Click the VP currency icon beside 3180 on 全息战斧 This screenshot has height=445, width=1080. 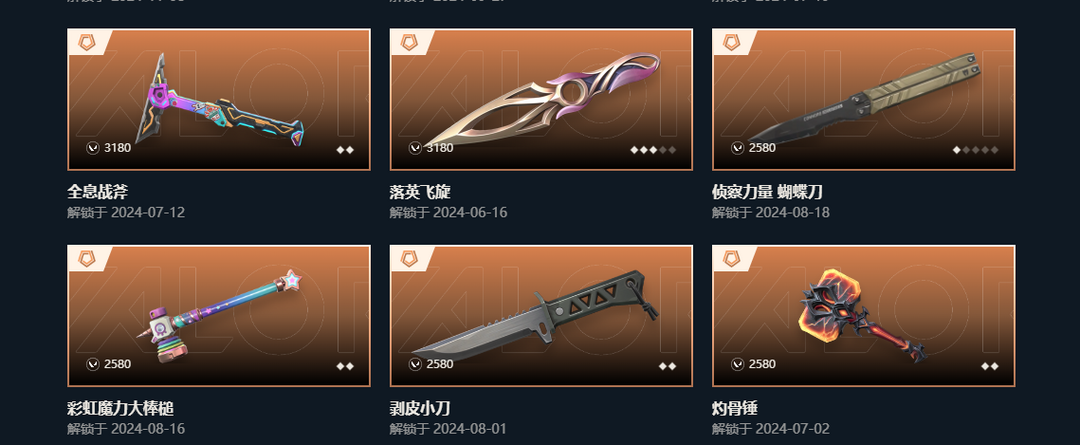[93, 148]
